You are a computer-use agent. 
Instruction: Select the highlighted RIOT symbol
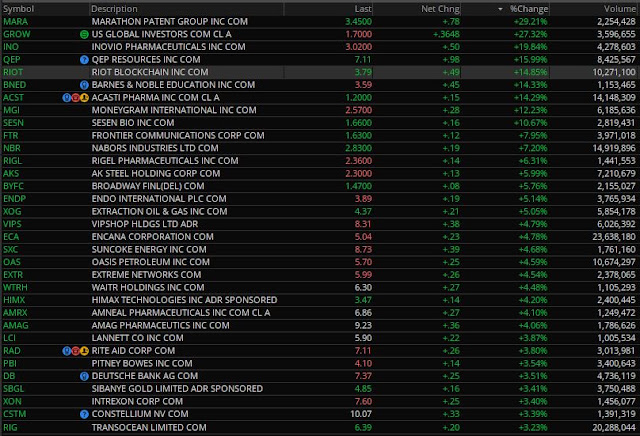pos(13,72)
